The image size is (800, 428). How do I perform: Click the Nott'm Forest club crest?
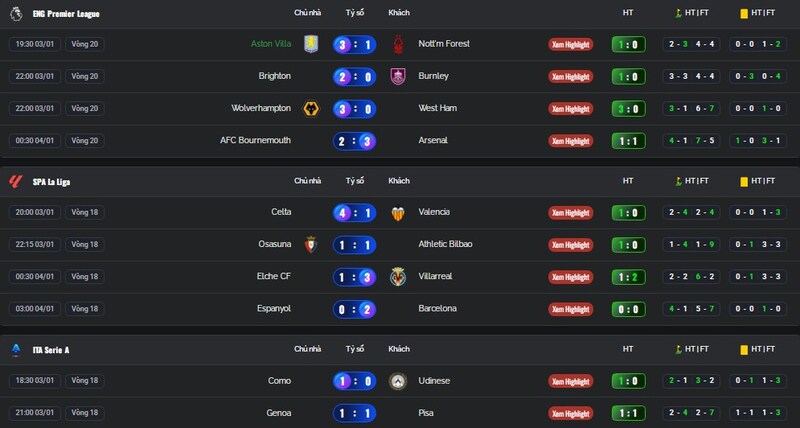point(399,44)
